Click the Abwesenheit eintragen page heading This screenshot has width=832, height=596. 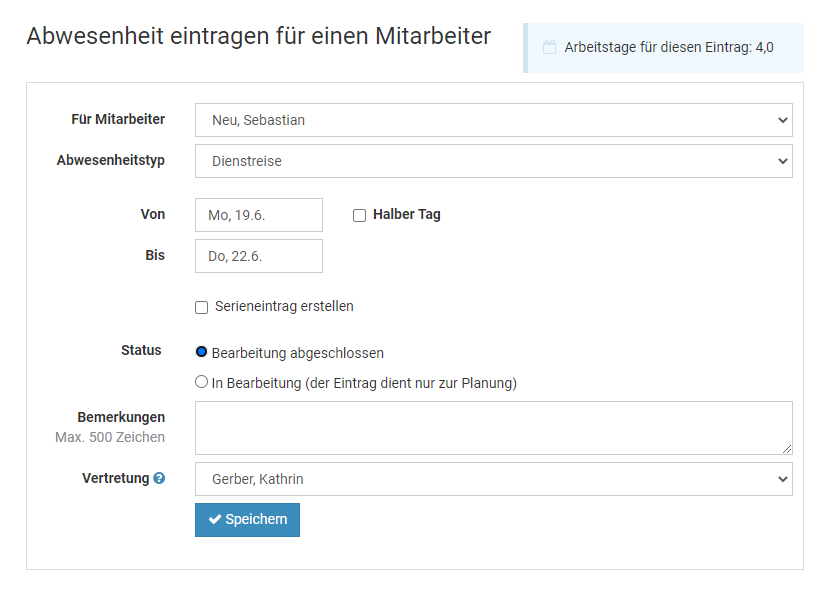click(258, 37)
